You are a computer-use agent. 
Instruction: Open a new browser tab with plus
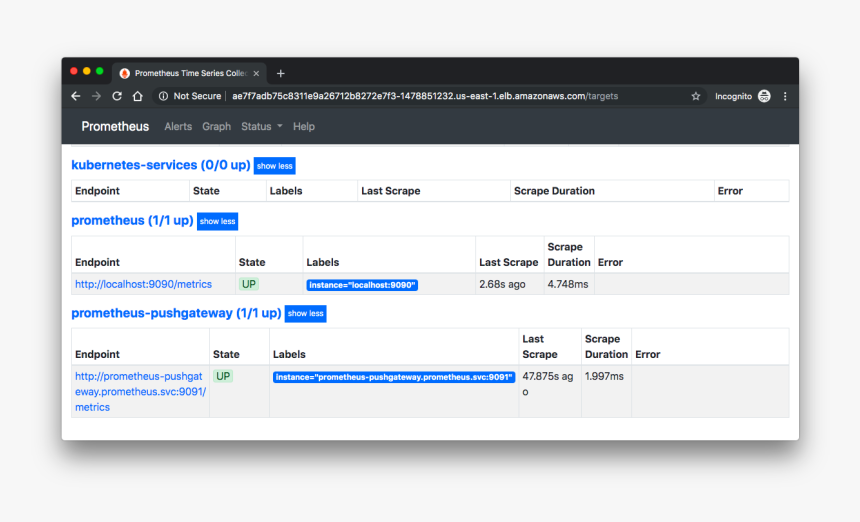tap(280, 73)
